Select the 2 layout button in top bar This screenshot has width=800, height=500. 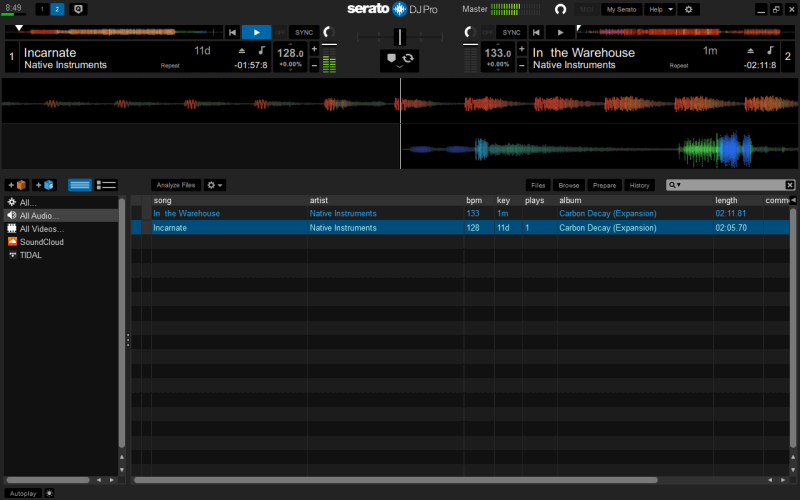click(57, 9)
